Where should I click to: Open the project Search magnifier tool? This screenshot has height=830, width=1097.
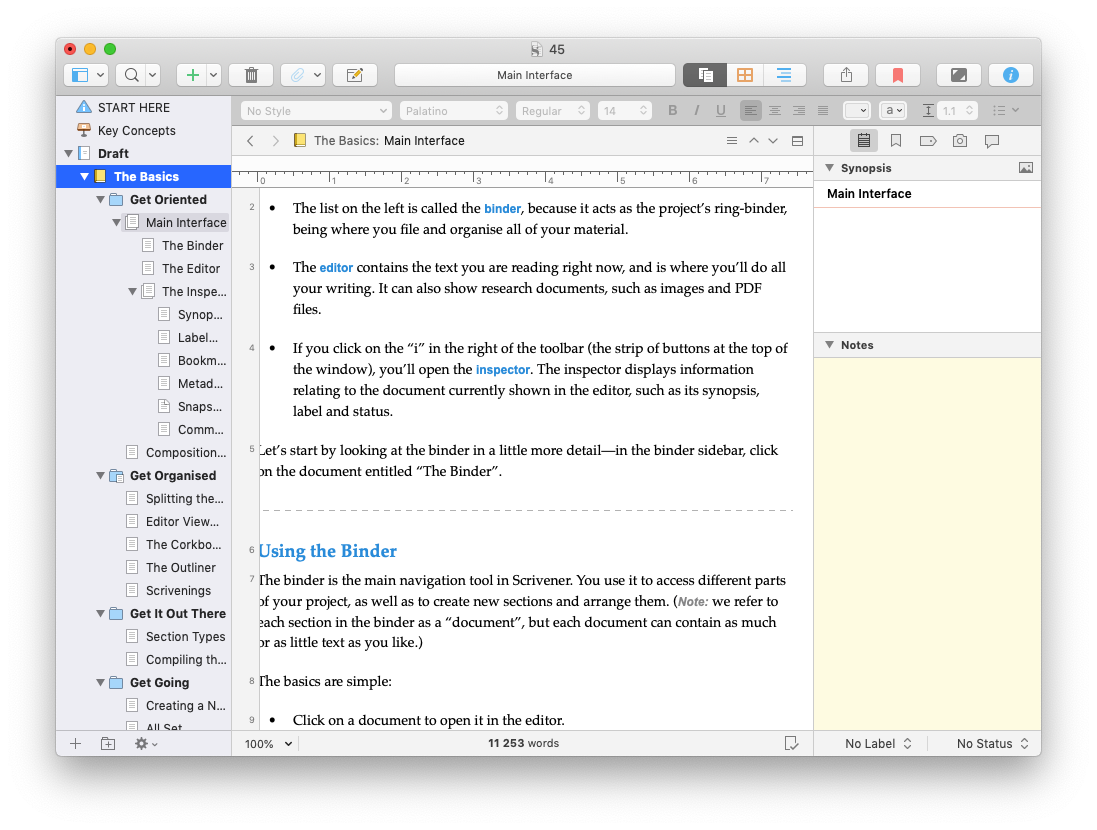[x=131, y=75]
